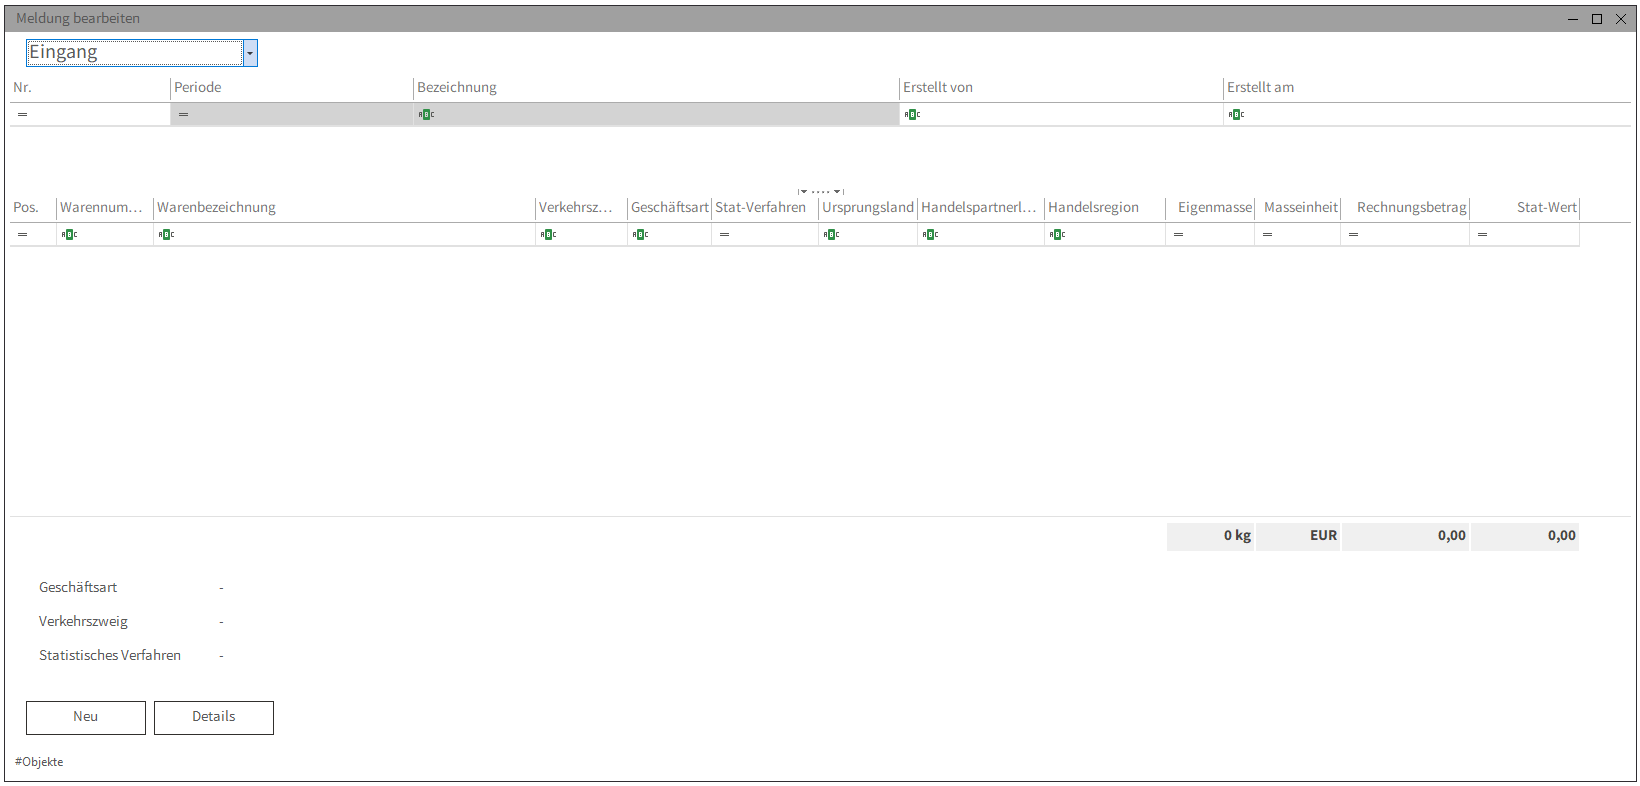The width and height of the screenshot is (1640, 786).
Task: Sort by Handelspartnerl… column header
Action: pos(981,208)
